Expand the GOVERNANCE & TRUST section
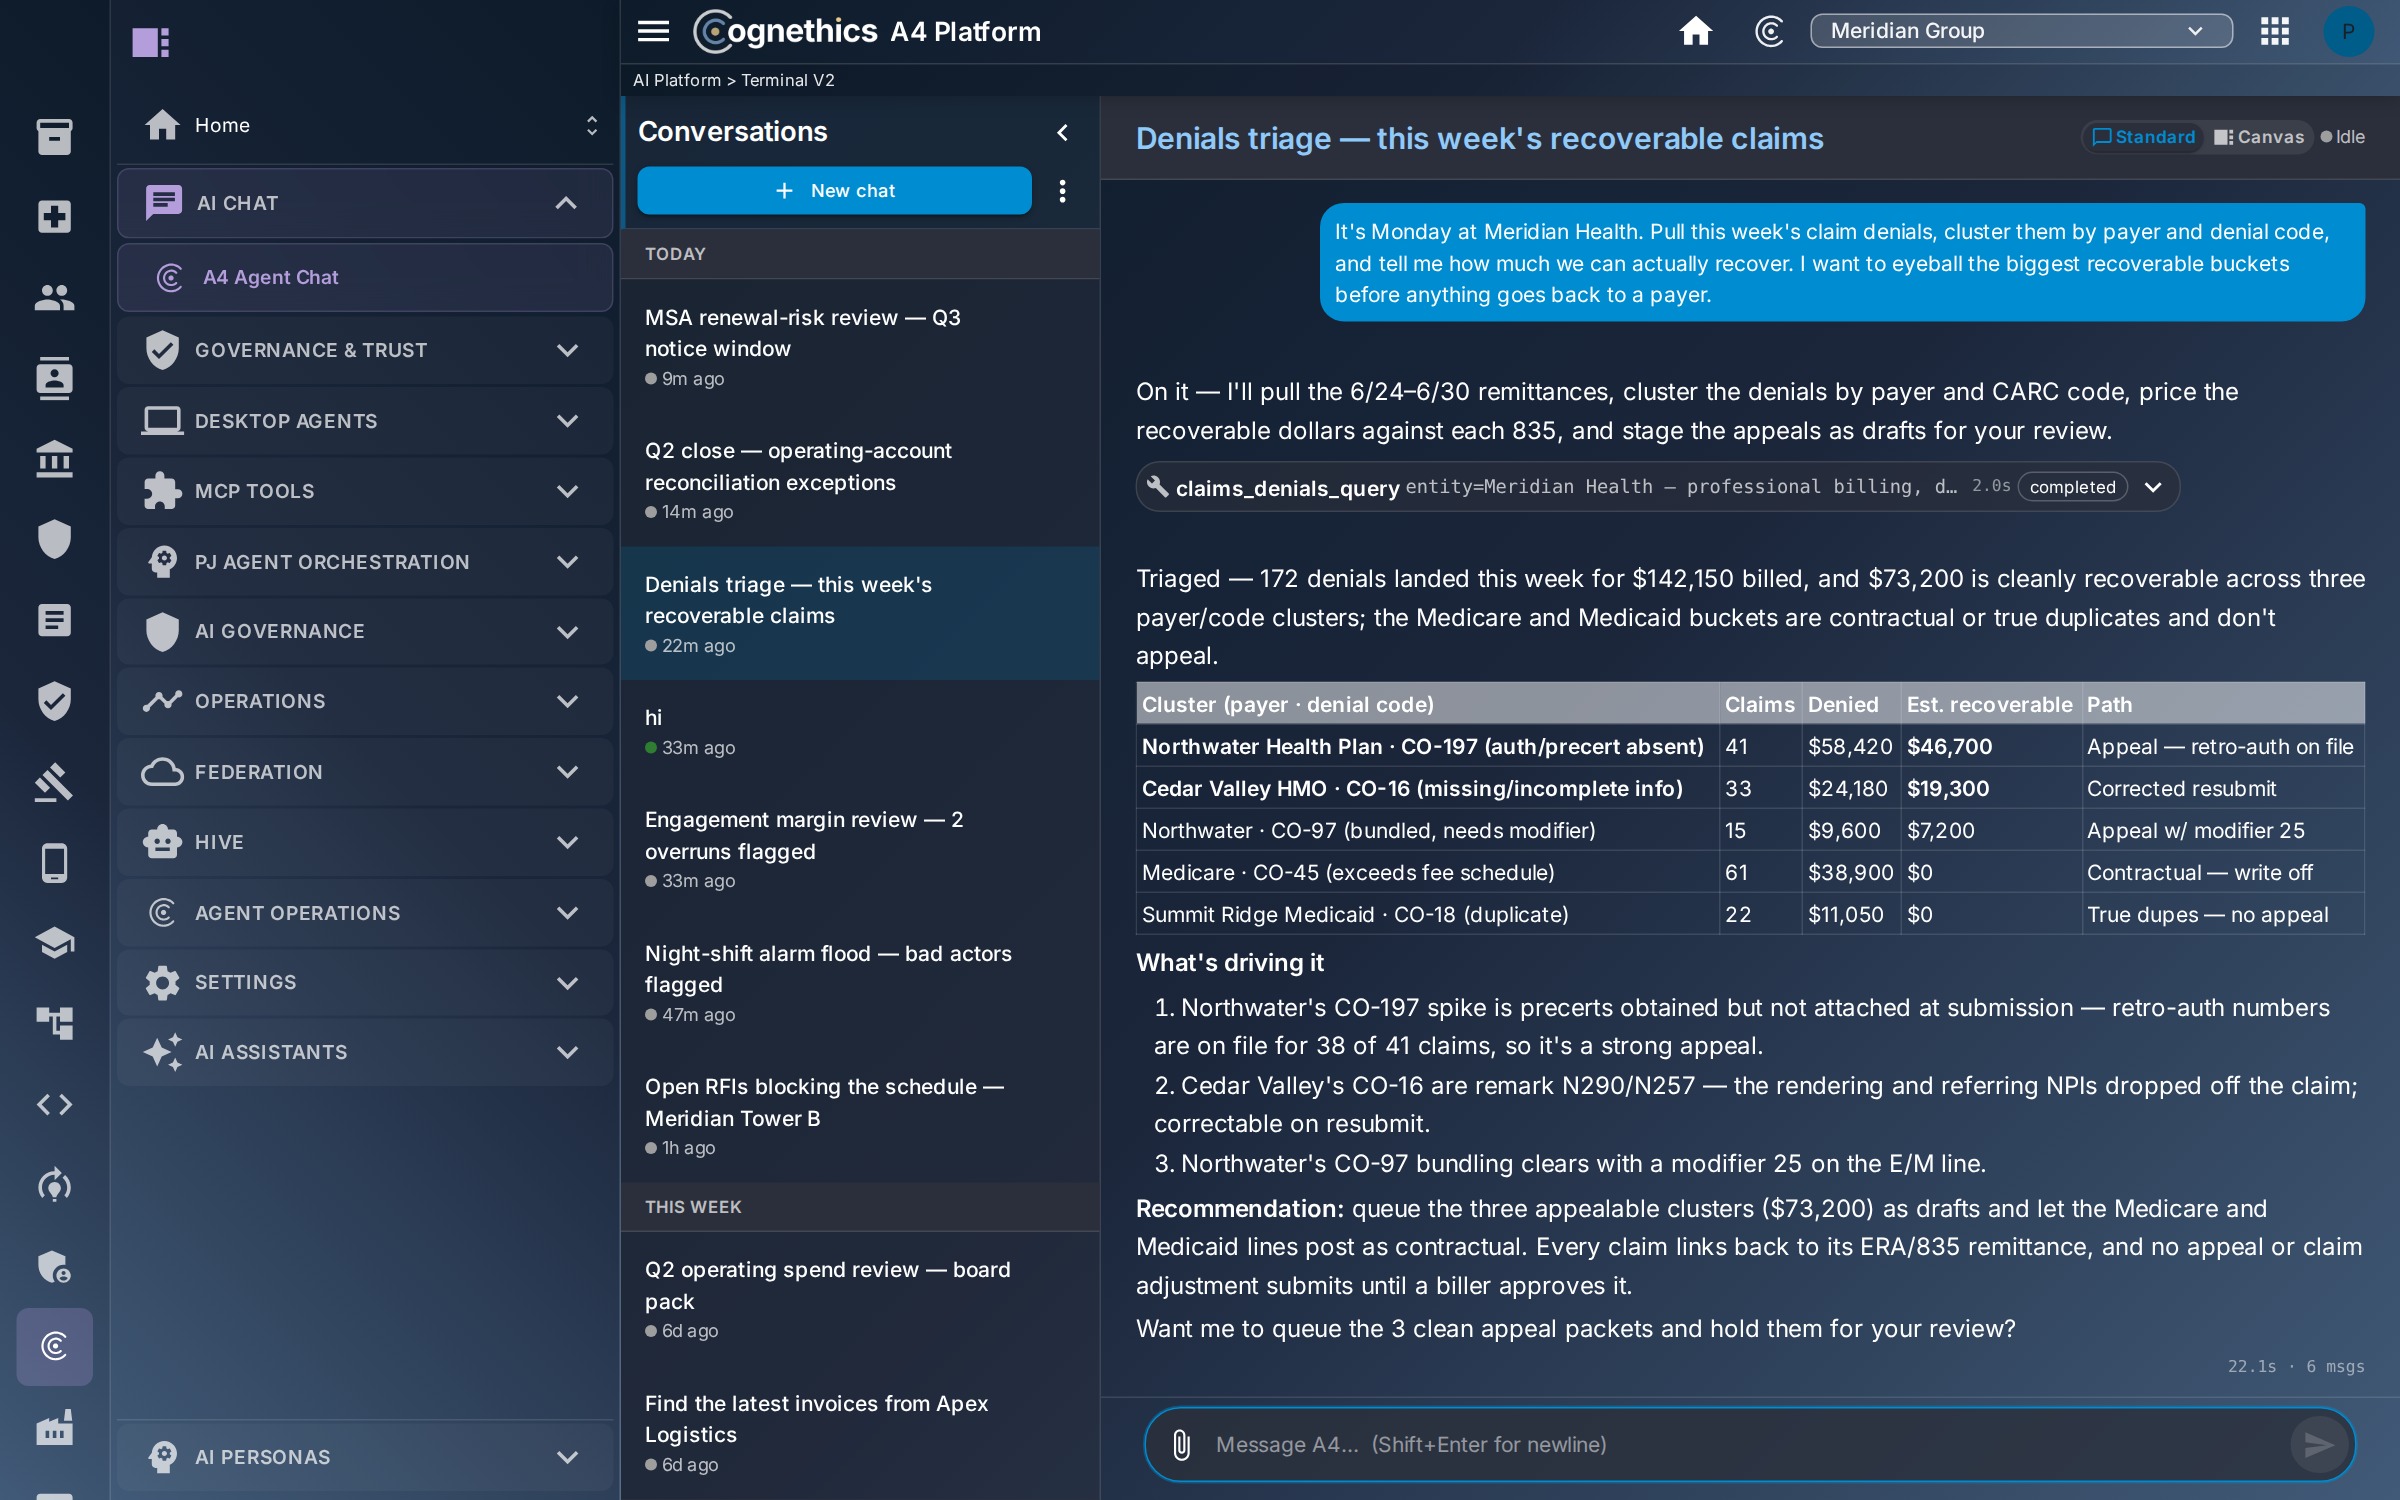The height and width of the screenshot is (1500, 2400). (365, 350)
